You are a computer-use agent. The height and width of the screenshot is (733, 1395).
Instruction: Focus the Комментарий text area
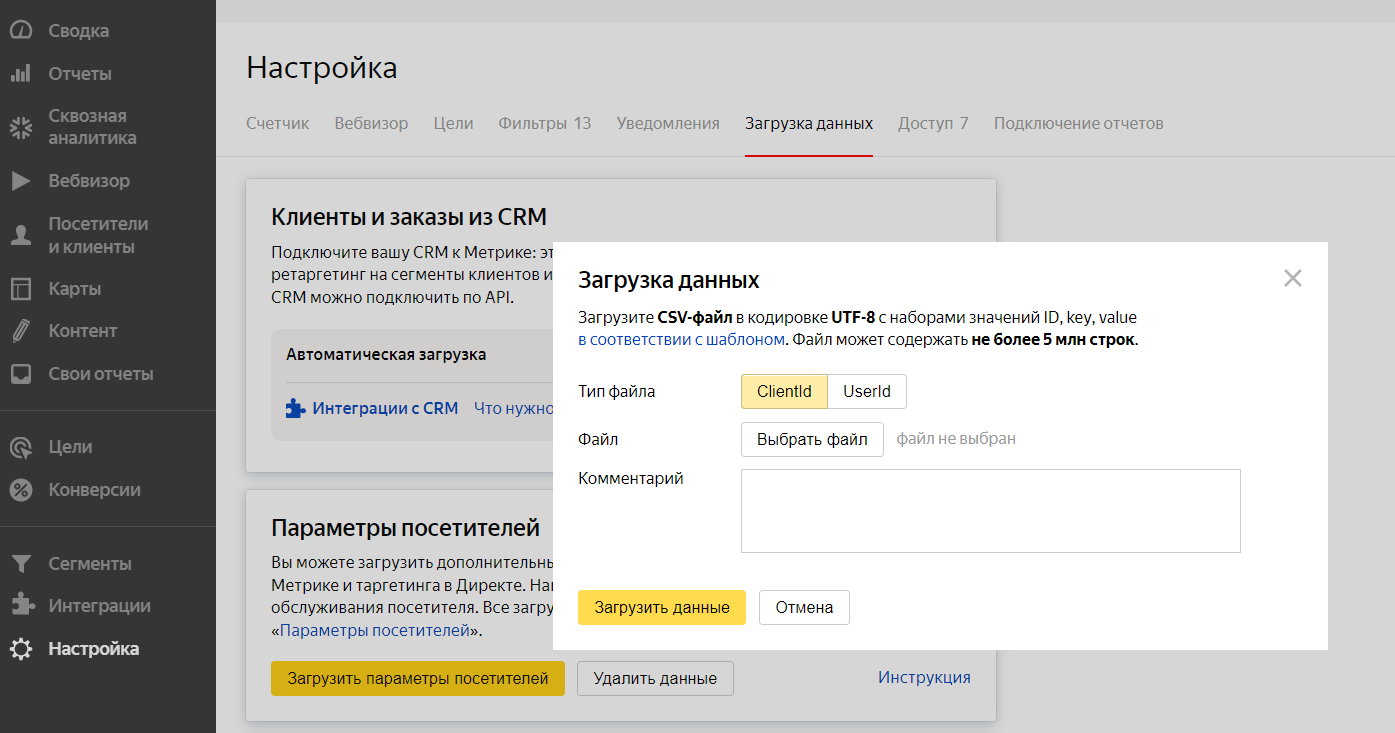pos(990,511)
